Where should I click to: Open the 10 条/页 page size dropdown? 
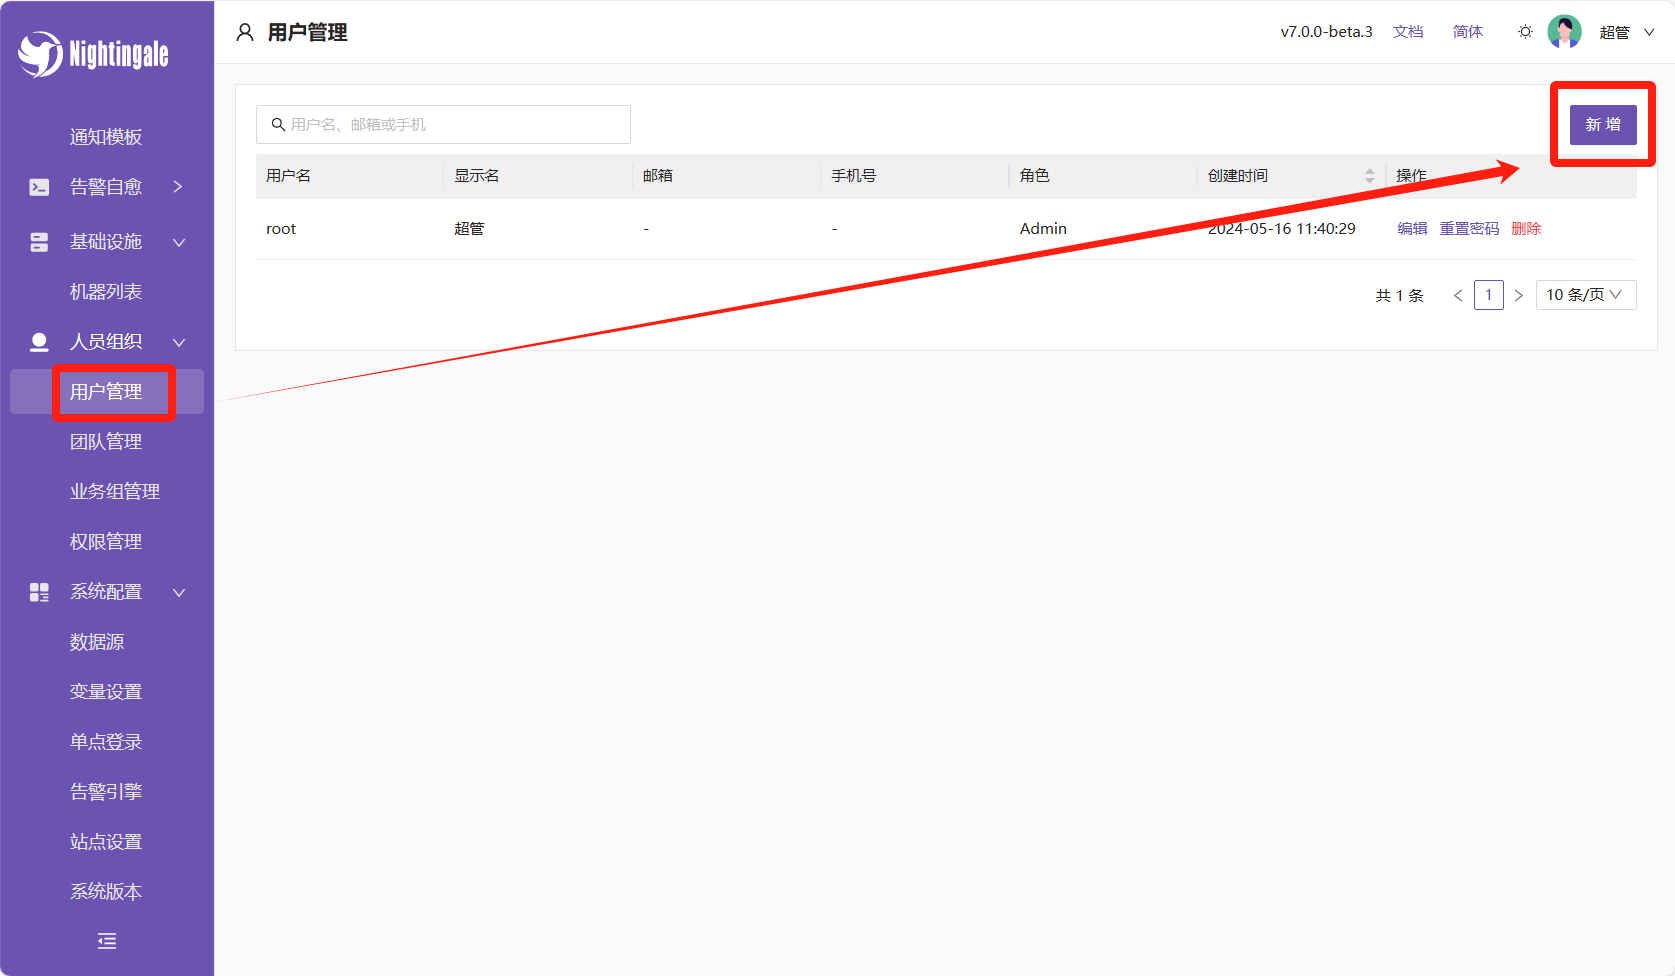pos(1585,295)
